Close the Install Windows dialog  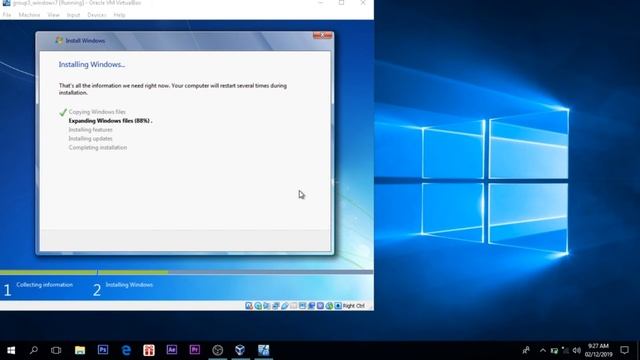[x=322, y=36]
